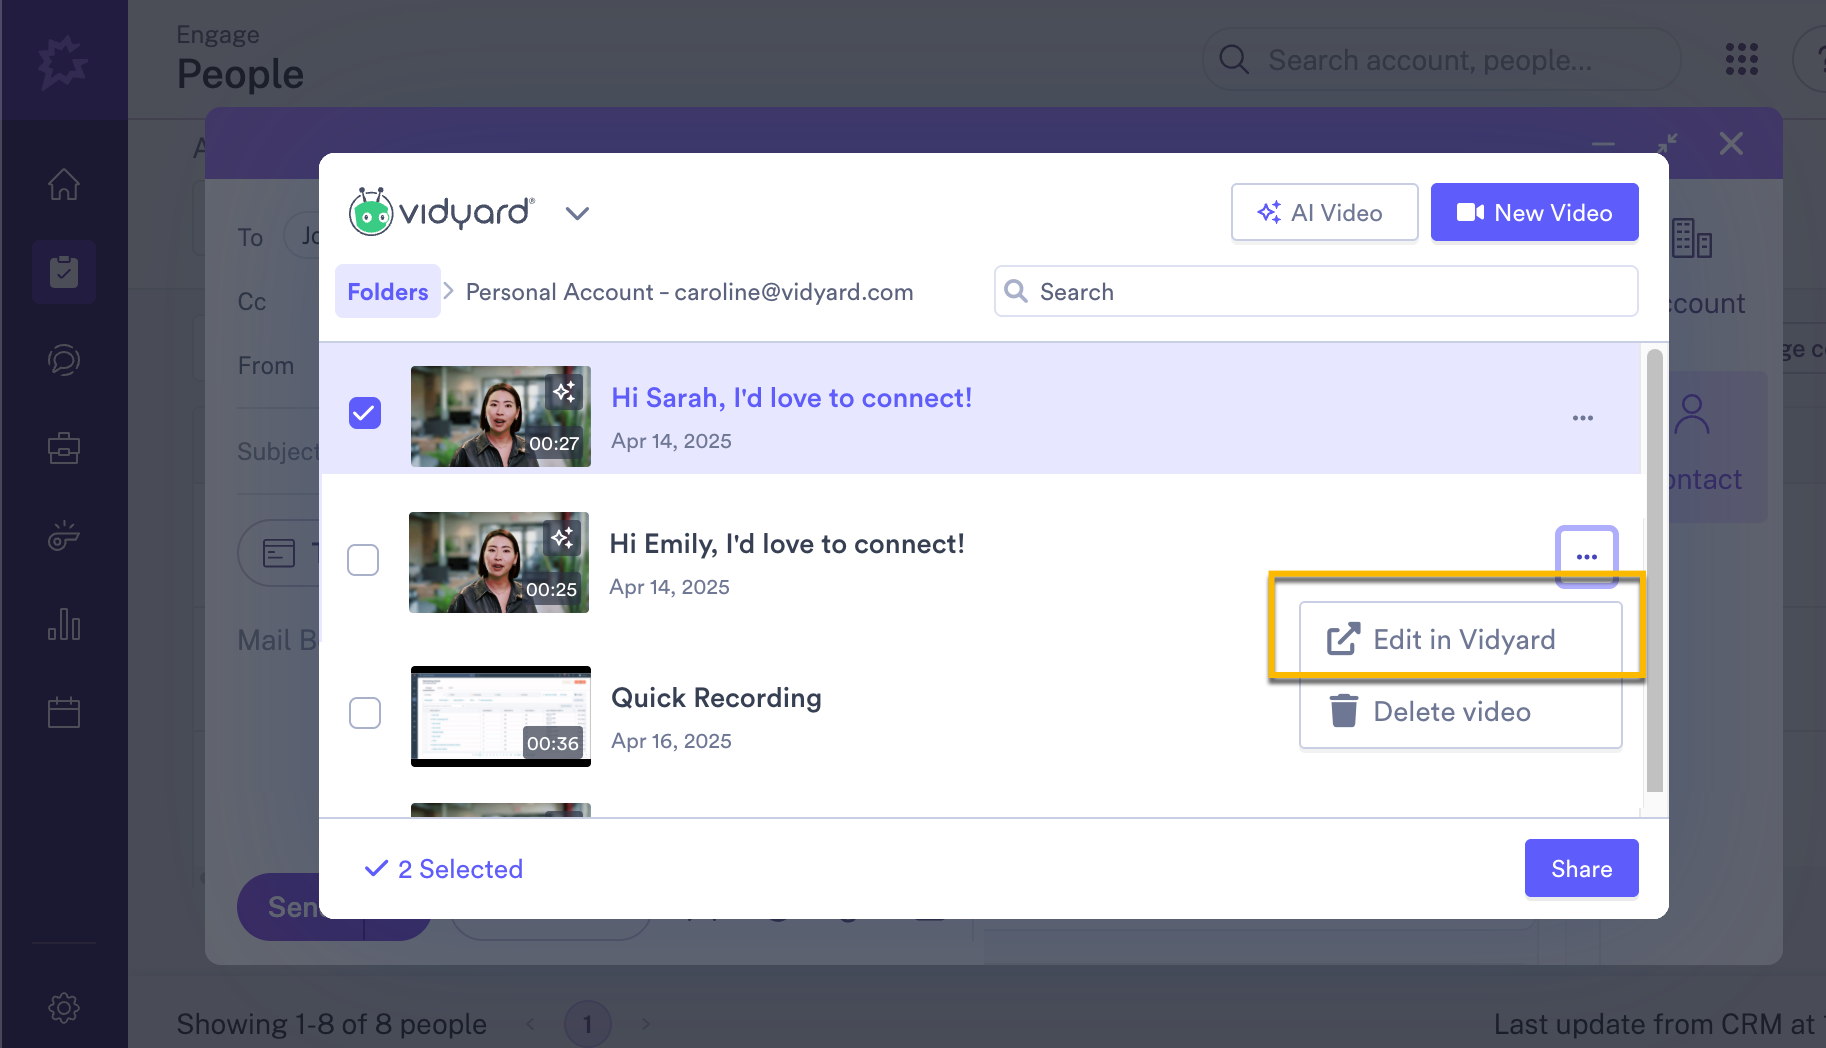Click the template icon in email composer
The width and height of the screenshot is (1826, 1048).
279,553
